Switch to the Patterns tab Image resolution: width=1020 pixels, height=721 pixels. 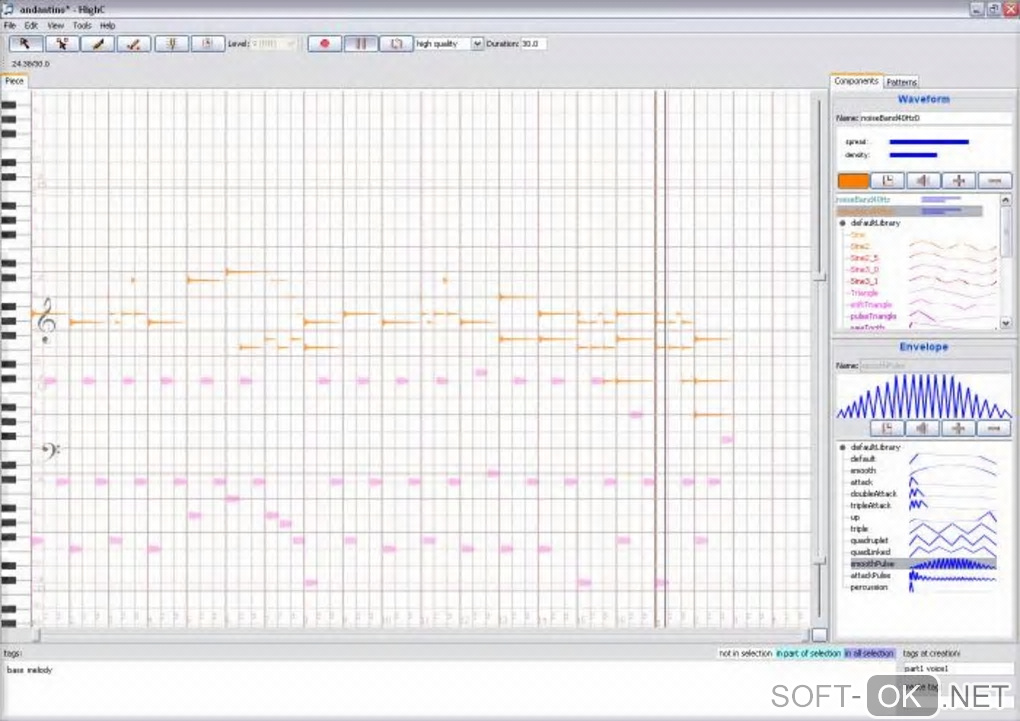coord(902,82)
